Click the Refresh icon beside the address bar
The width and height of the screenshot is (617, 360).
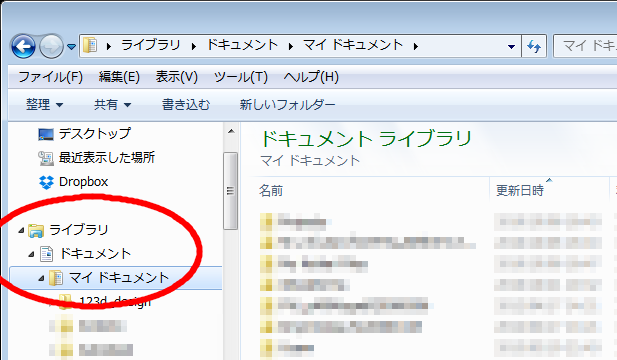[x=534, y=46]
